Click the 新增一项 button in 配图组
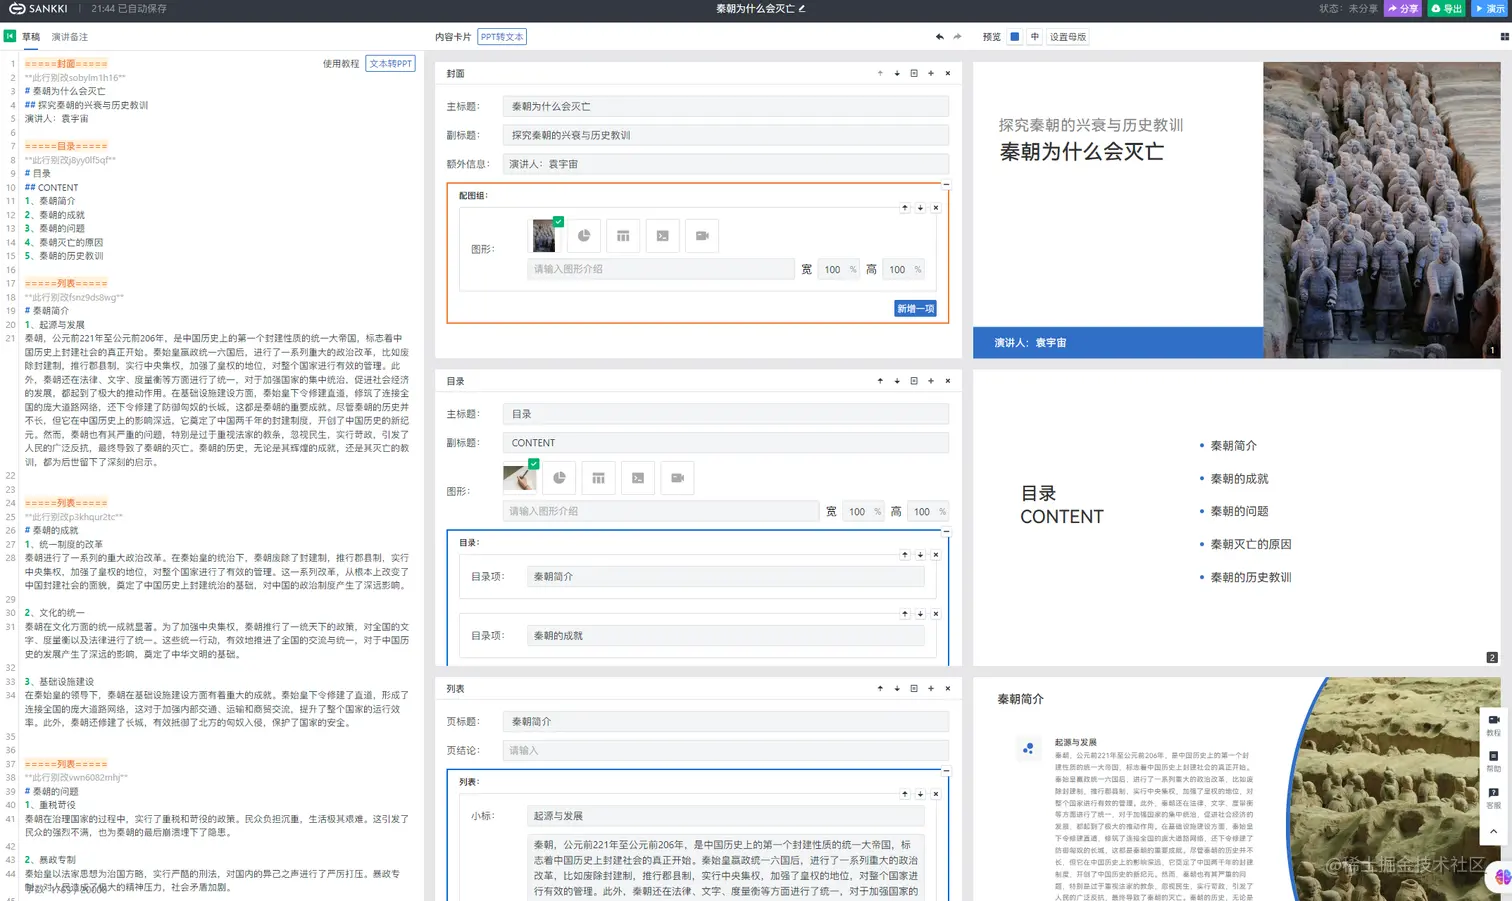Viewport: 1512px width, 901px height. [x=915, y=309]
